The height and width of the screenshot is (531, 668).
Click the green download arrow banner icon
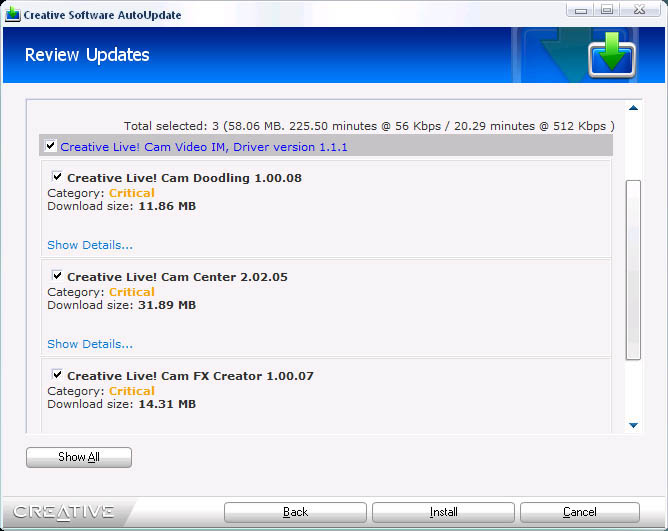coord(612,55)
